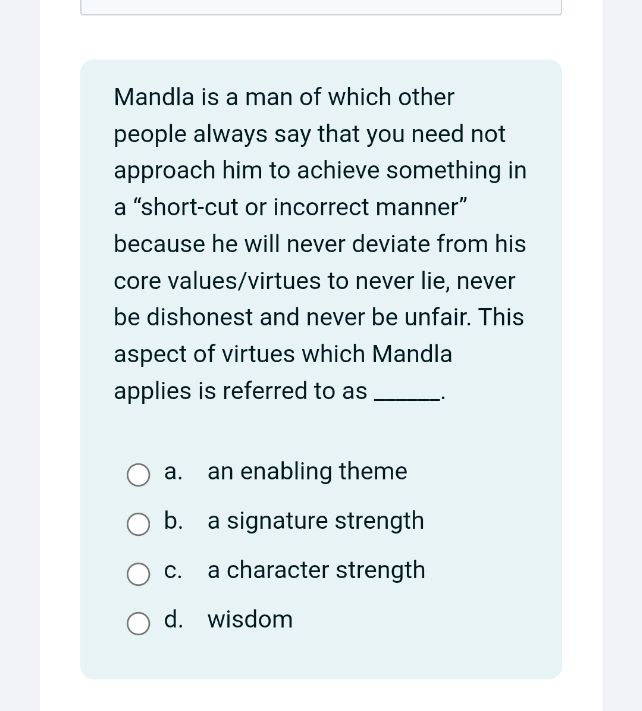Click the question paragraph starting 'Mandla is a man'
Screen dimensions: 642x711
click(320, 243)
